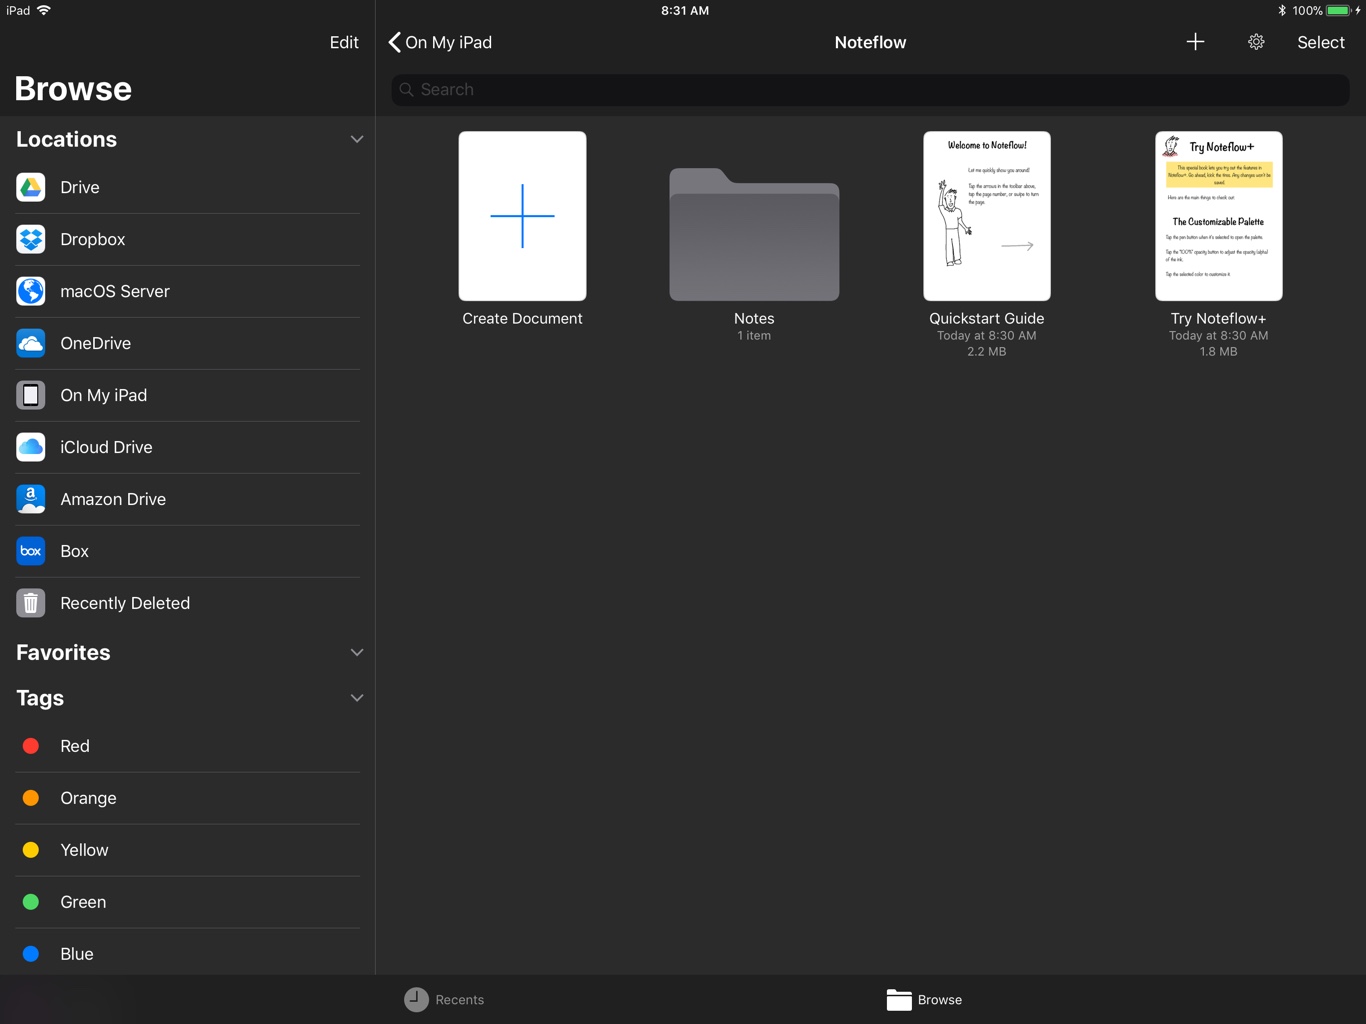Click the Try Noteflow+ file name
The width and height of the screenshot is (1366, 1024).
tap(1219, 318)
